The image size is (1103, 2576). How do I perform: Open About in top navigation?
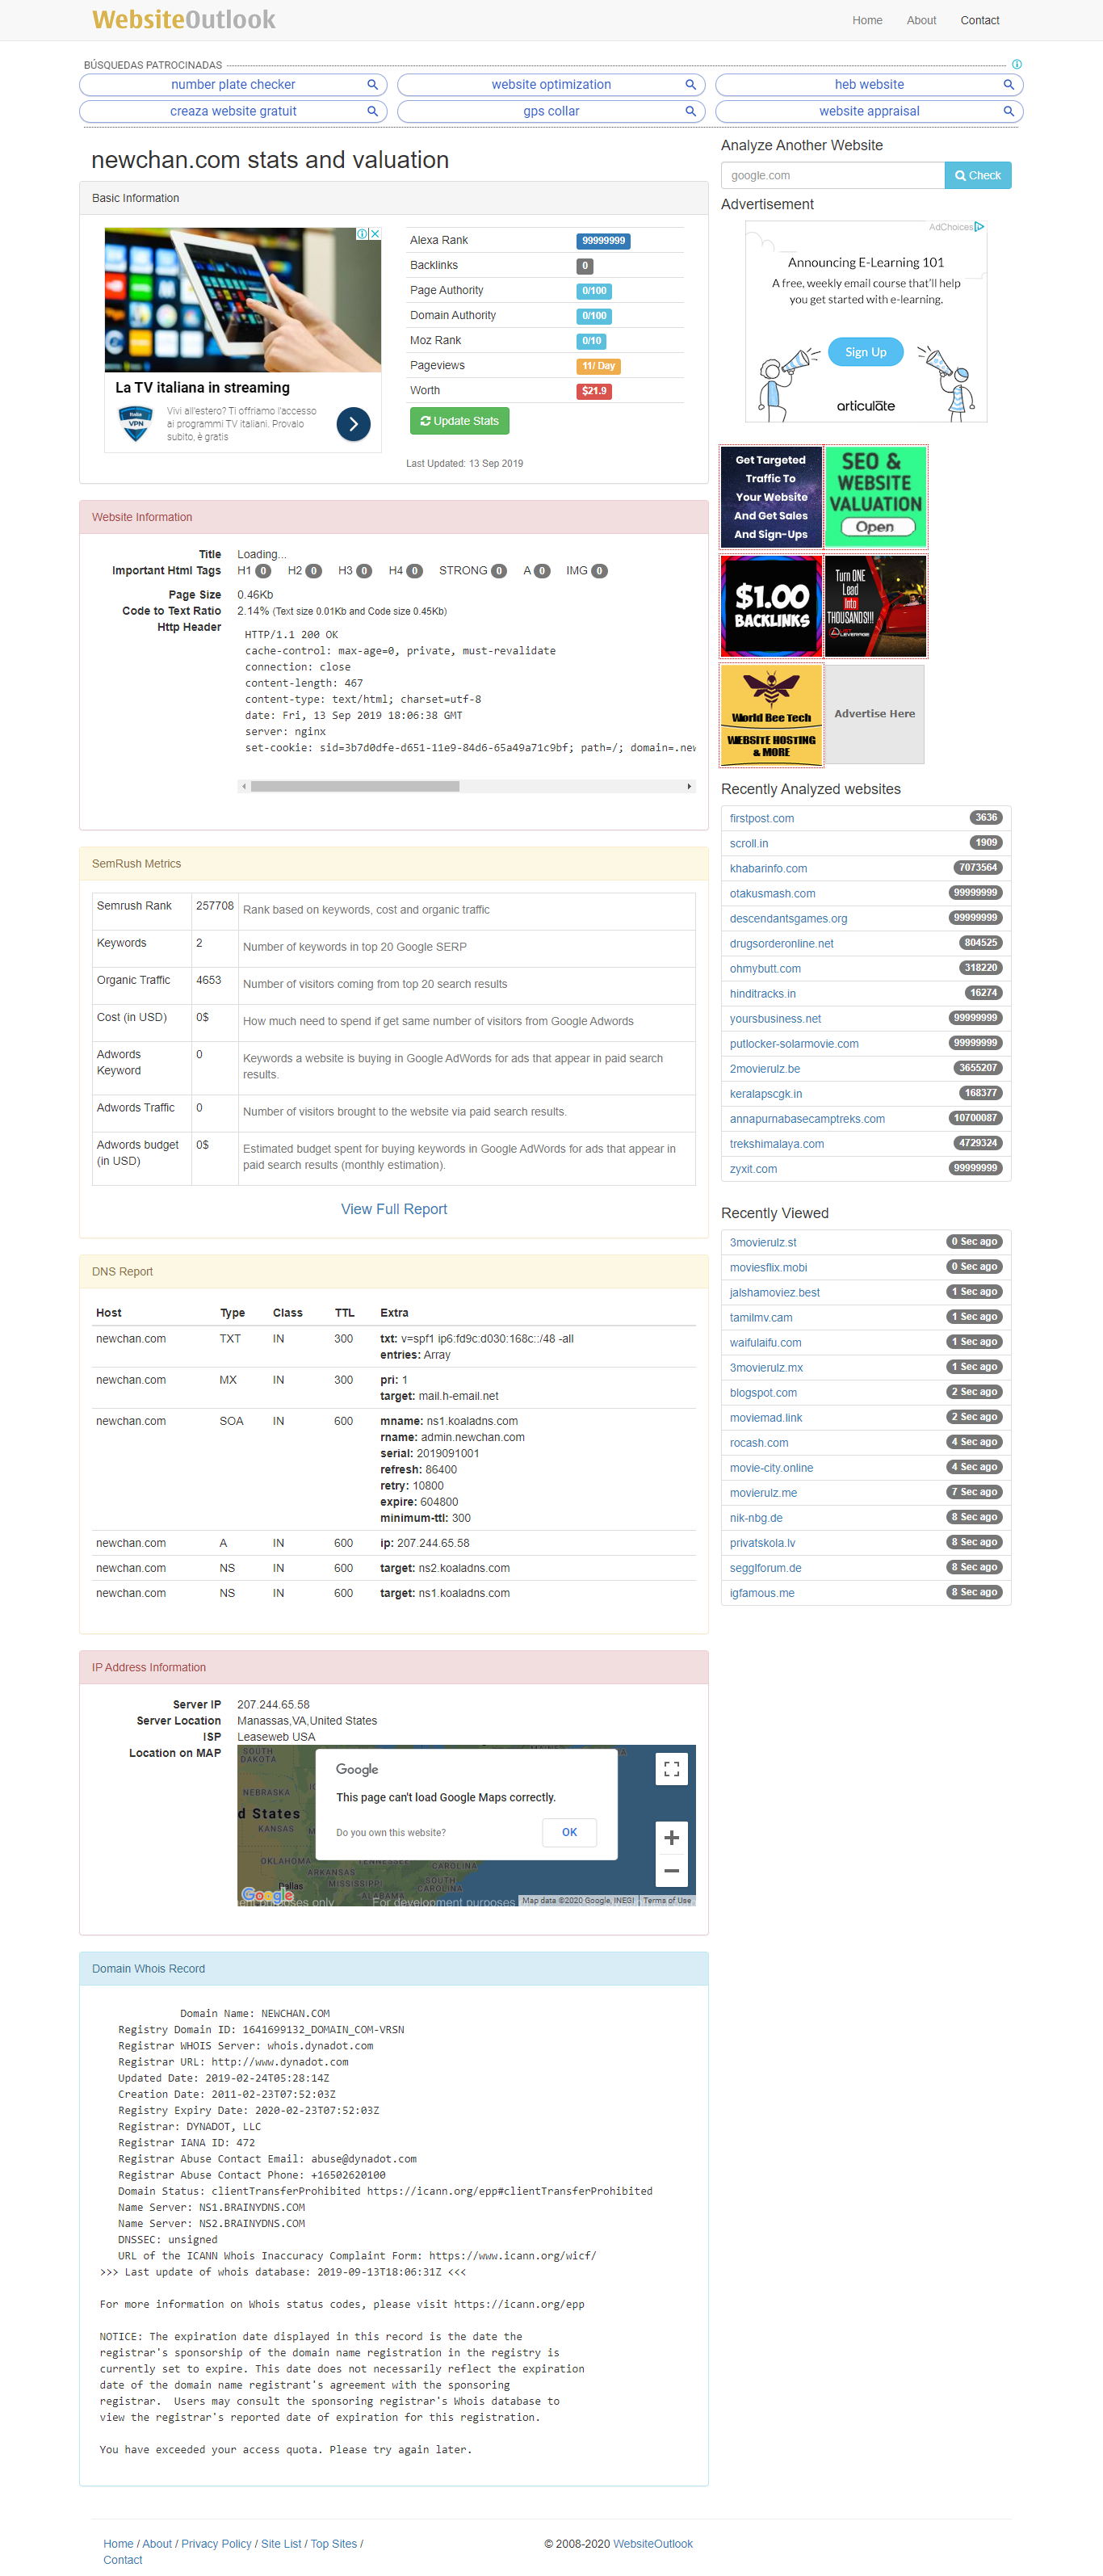tap(921, 20)
